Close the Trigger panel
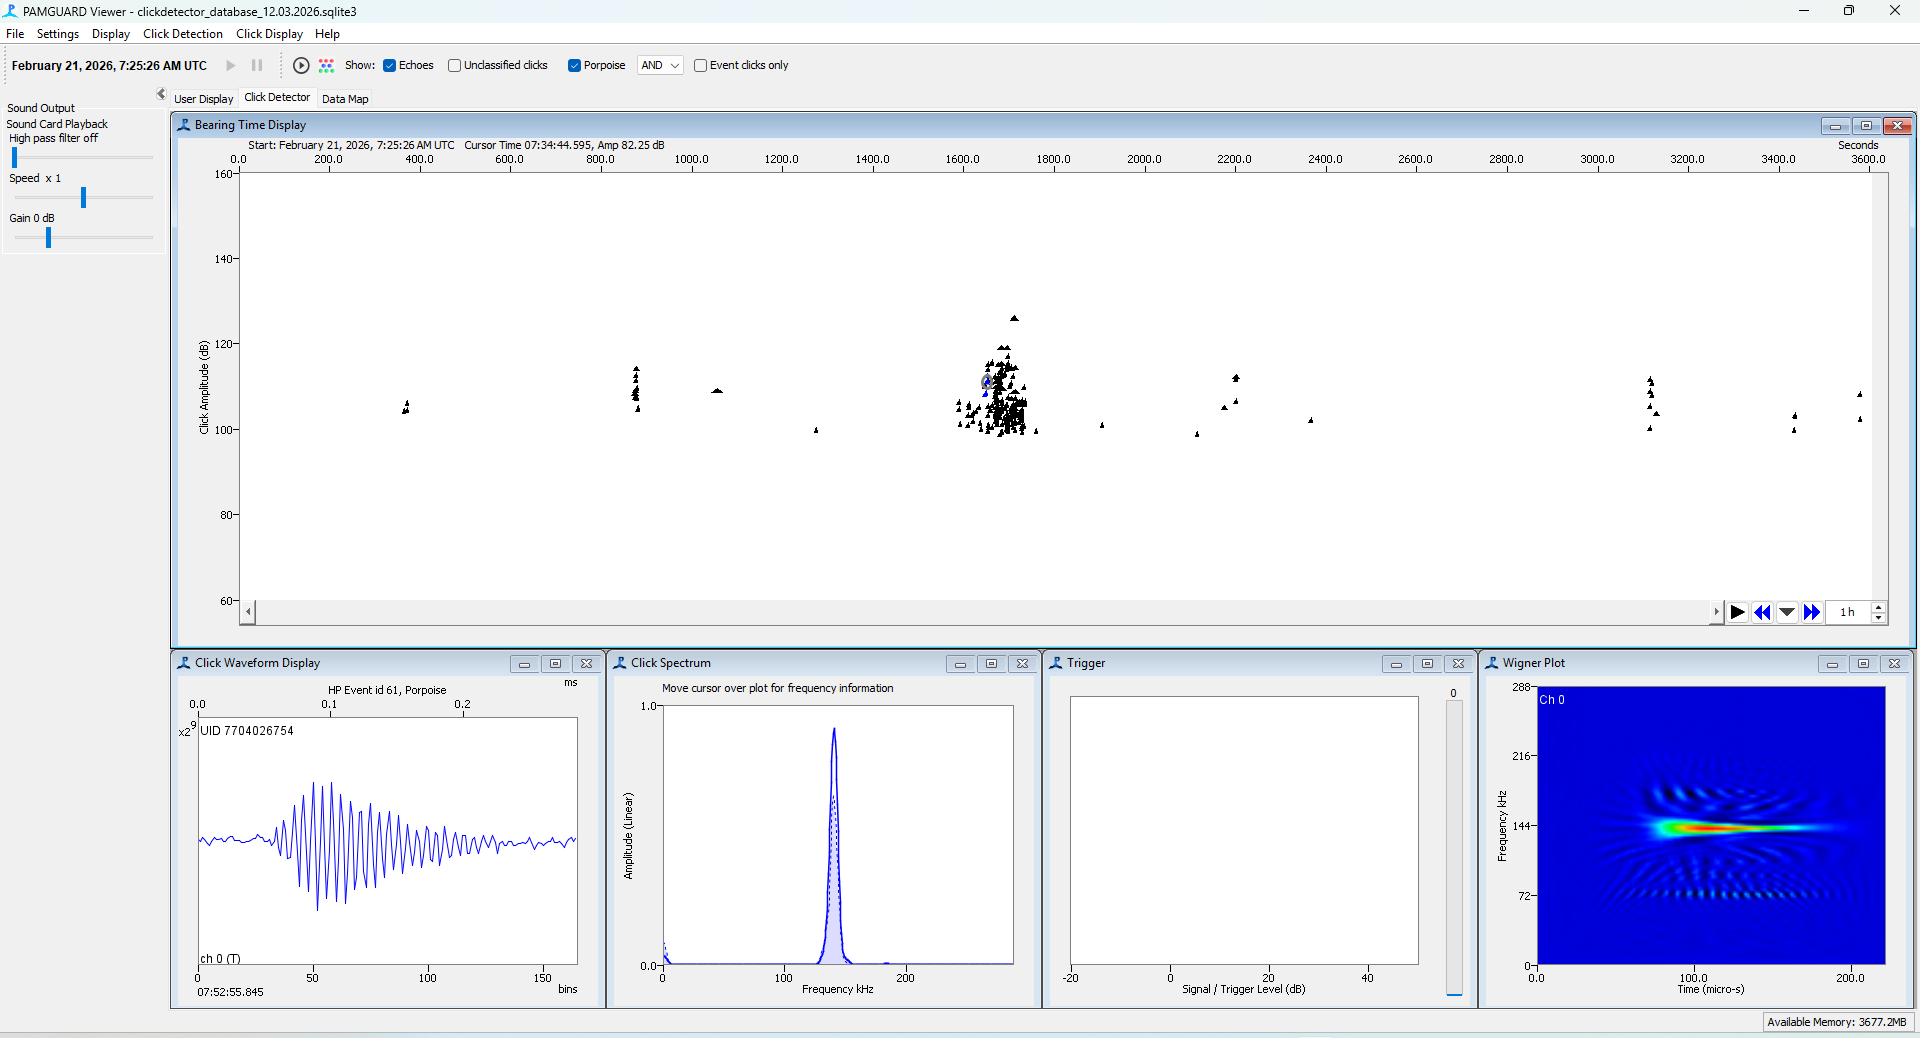Screen dimensions: 1920x1038 pyautogui.click(x=1458, y=664)
